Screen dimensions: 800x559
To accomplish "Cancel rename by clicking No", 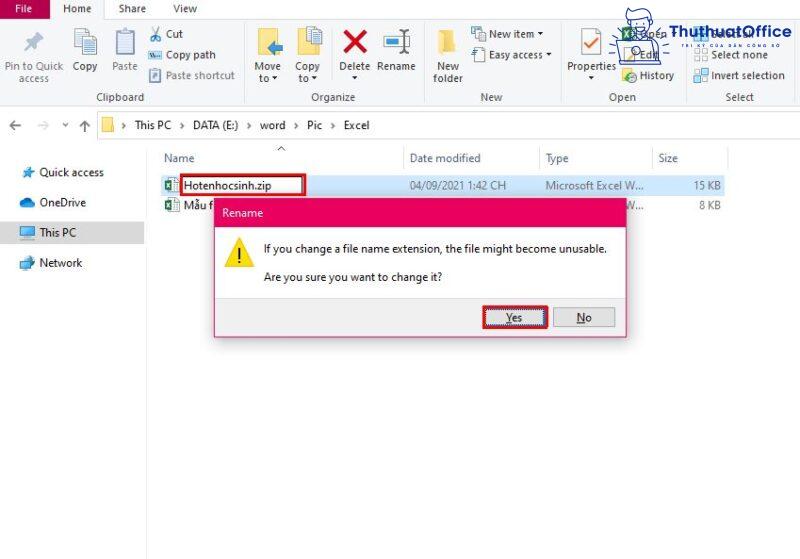I will pos(584,317).
